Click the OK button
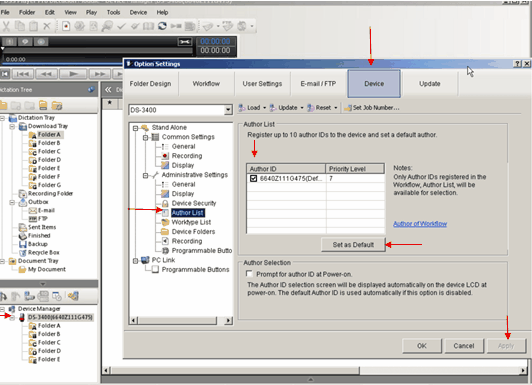Viewport: 532px width, 385px height. click(x=422, y=346)
